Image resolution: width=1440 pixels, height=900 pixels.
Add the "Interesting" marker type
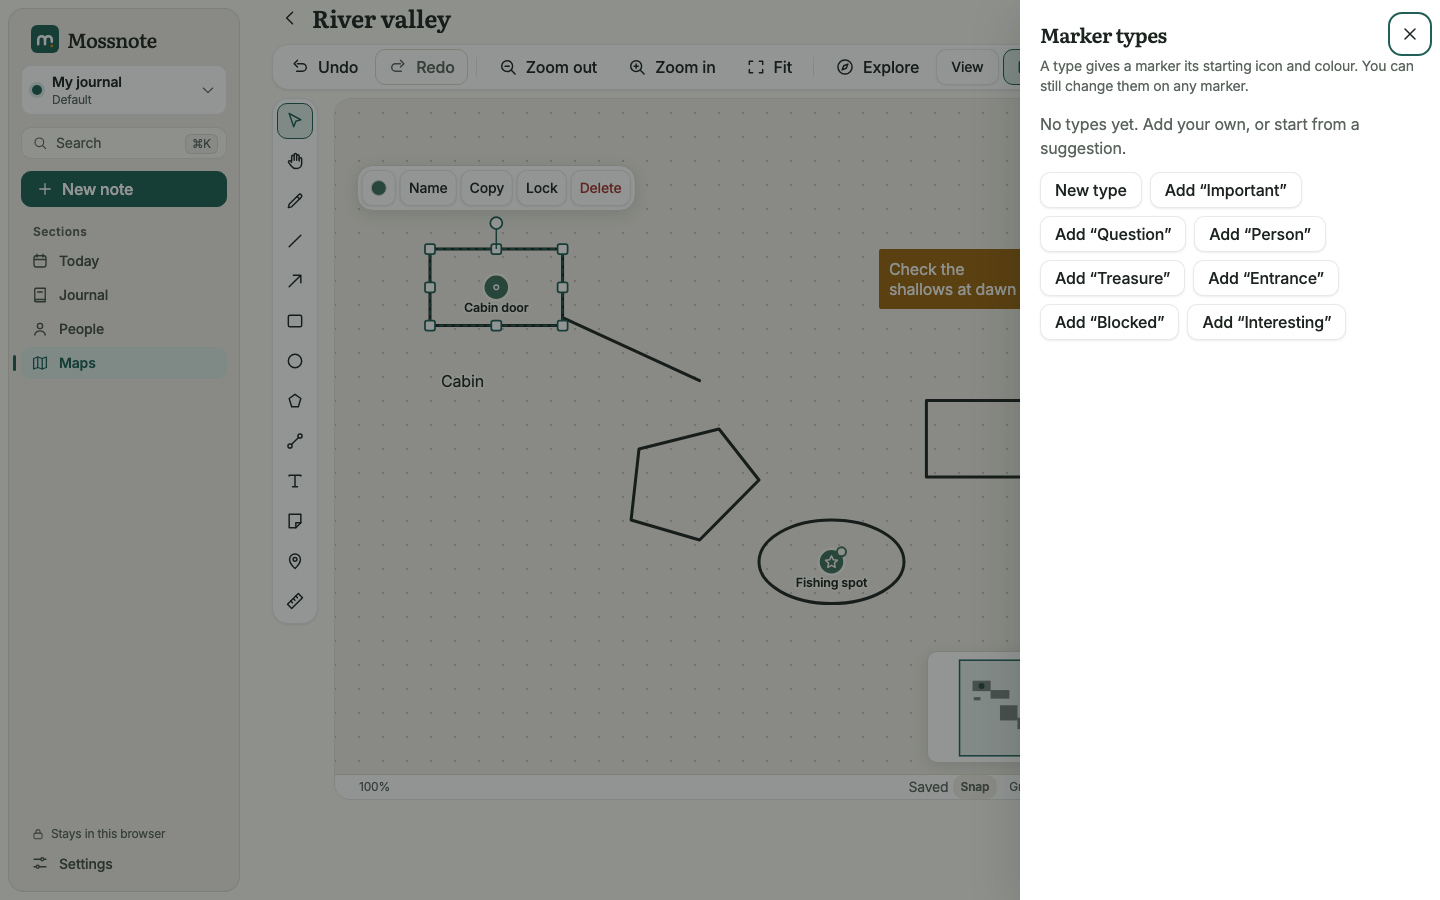coord(1267,322)
